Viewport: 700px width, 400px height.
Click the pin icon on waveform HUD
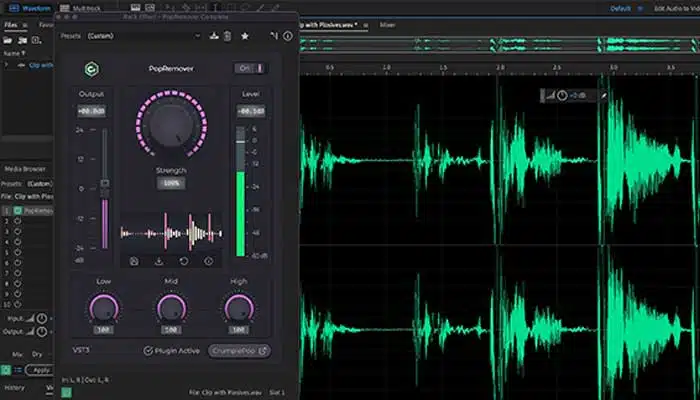point(604,95)
